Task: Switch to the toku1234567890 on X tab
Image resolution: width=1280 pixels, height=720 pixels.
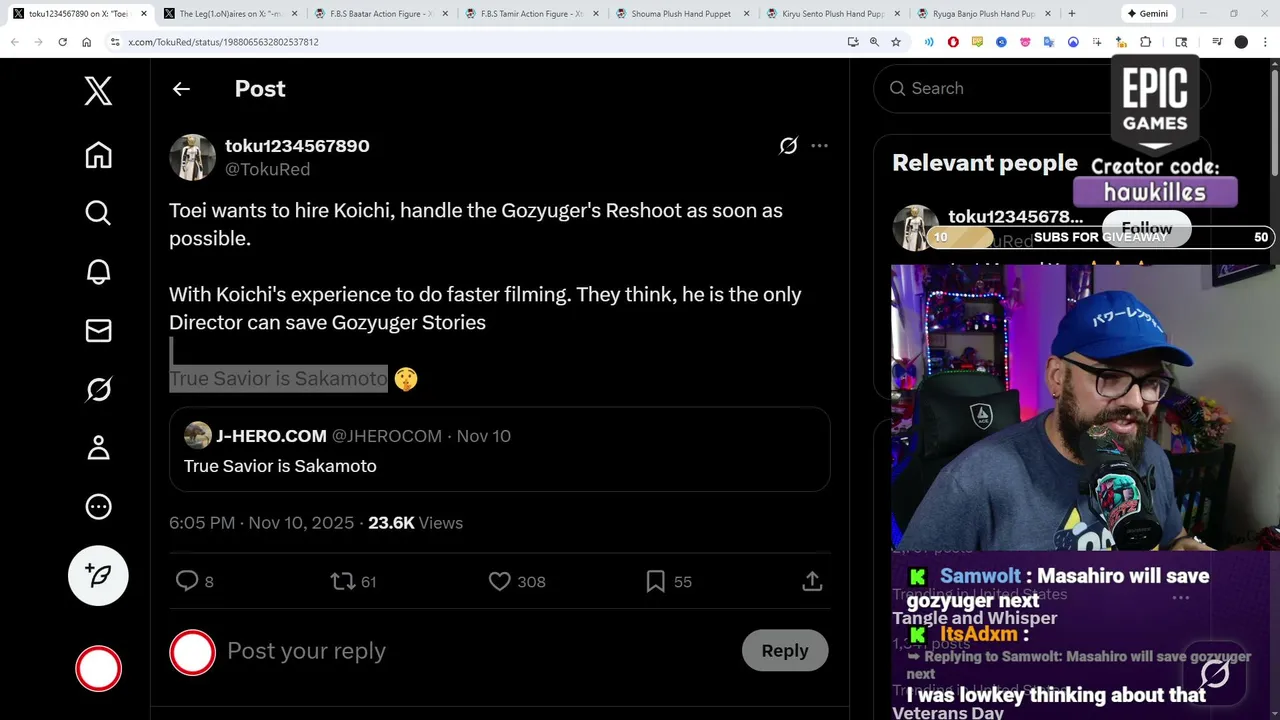Action: click(79, 14)
